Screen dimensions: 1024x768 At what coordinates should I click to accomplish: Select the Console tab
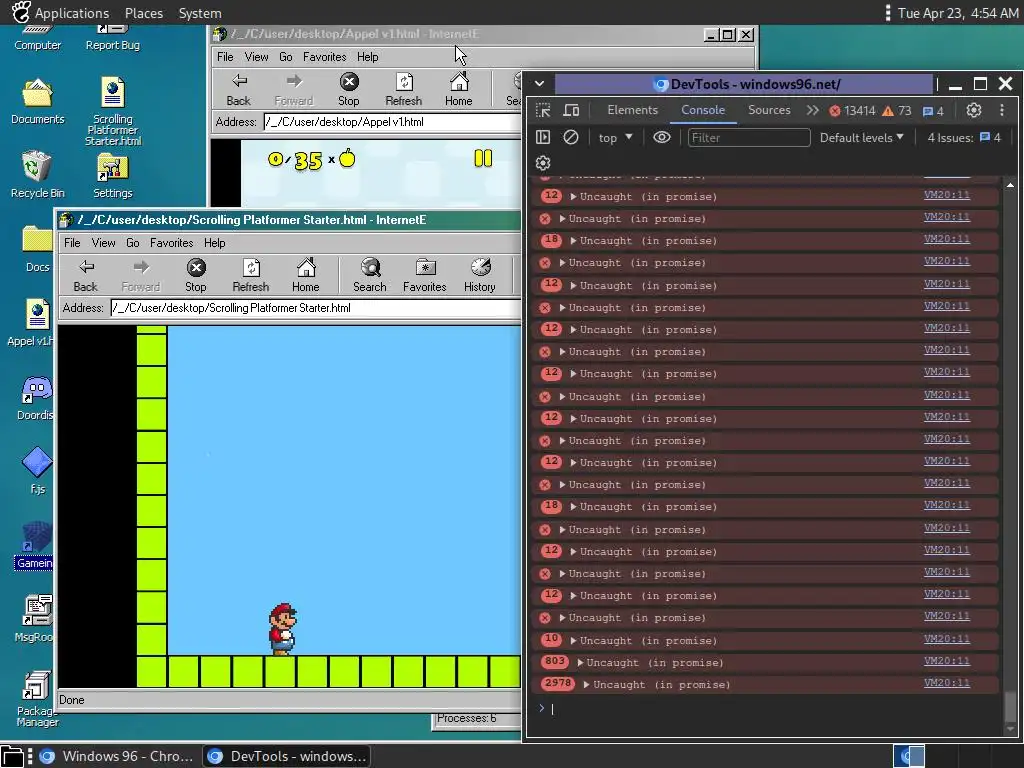point(703,110)
